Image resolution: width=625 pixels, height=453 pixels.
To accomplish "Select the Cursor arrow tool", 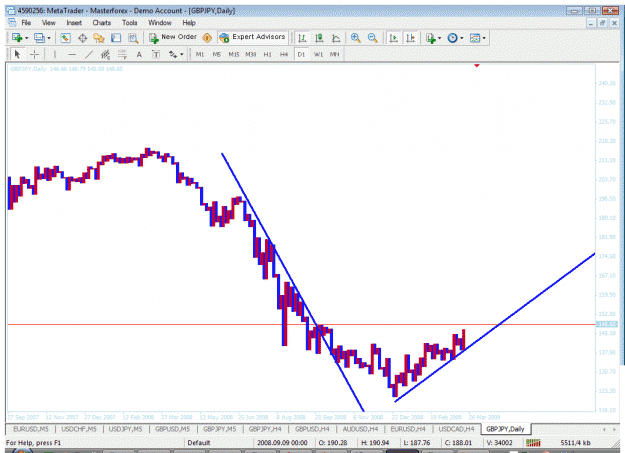I will click(x=17, y=54).
